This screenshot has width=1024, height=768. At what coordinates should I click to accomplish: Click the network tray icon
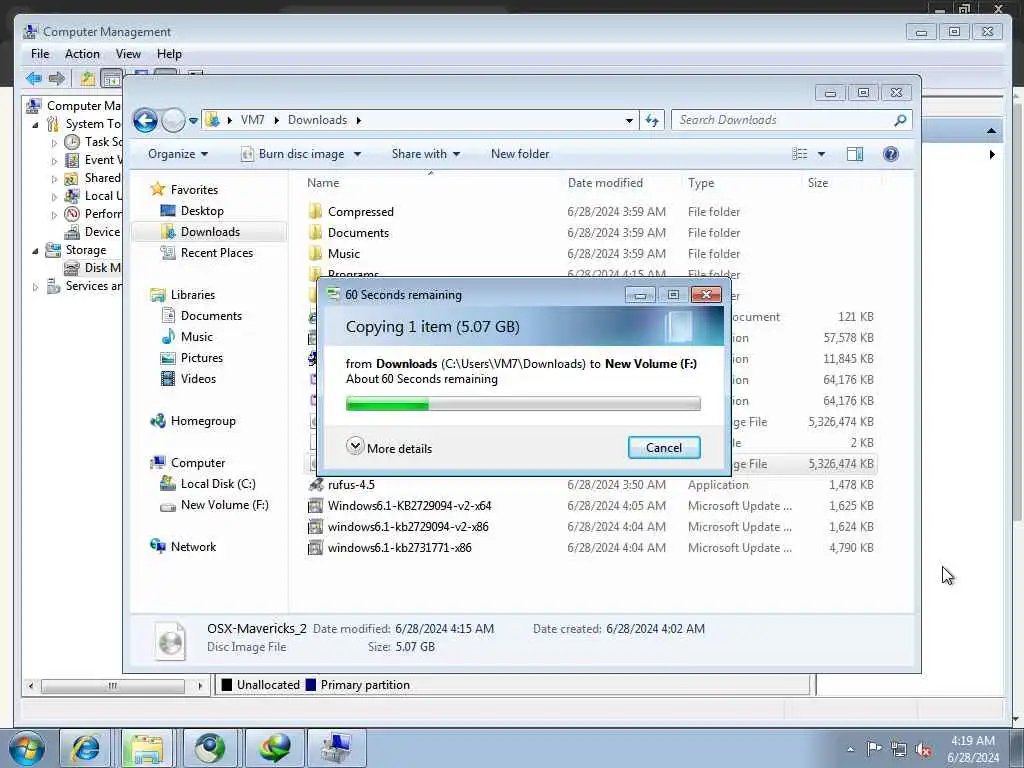(899, 750)
